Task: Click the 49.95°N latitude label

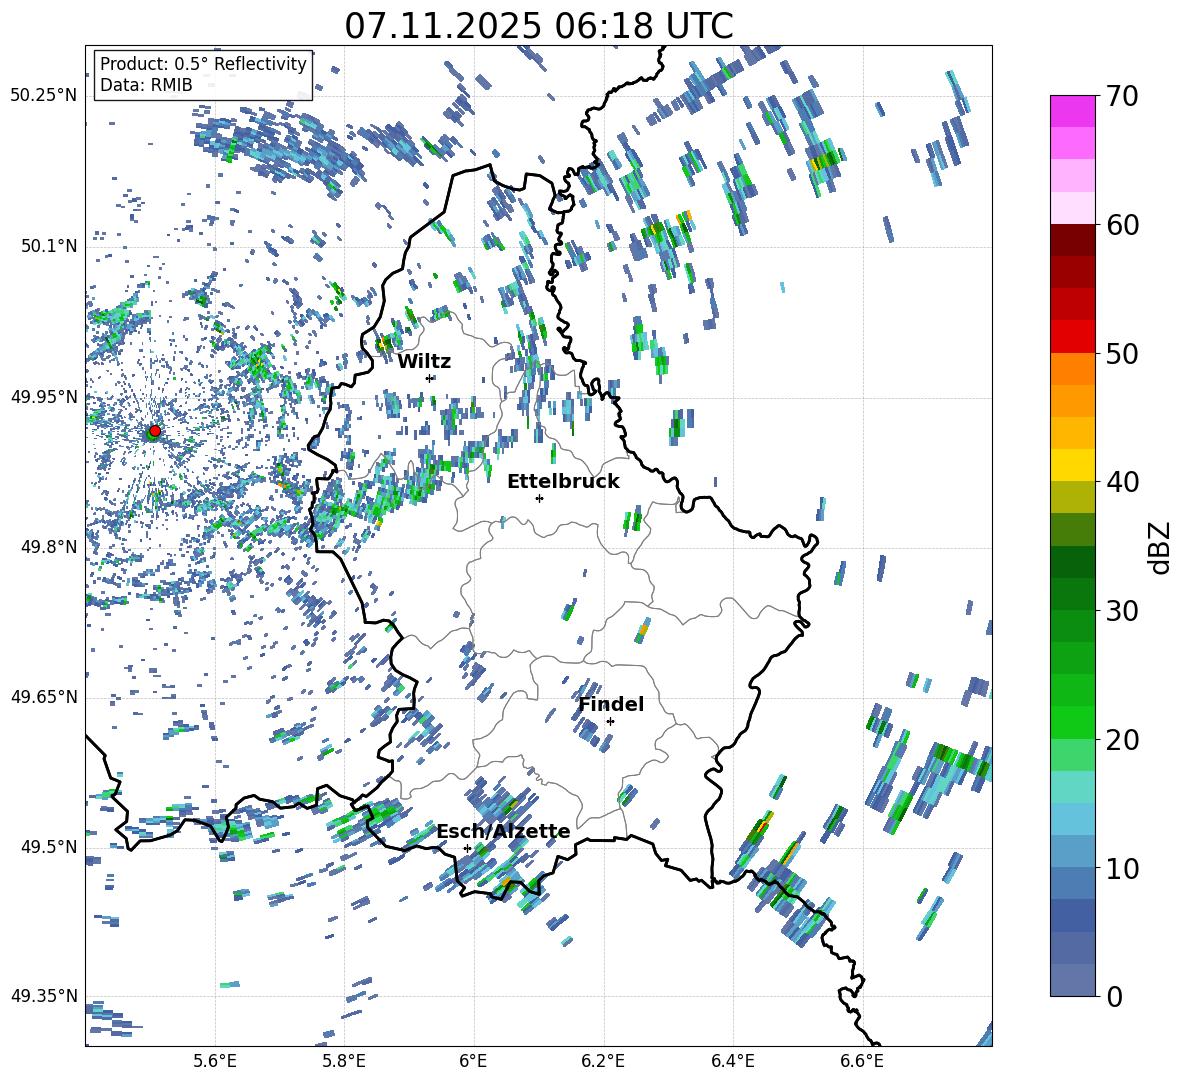Action: pos(44,397)
